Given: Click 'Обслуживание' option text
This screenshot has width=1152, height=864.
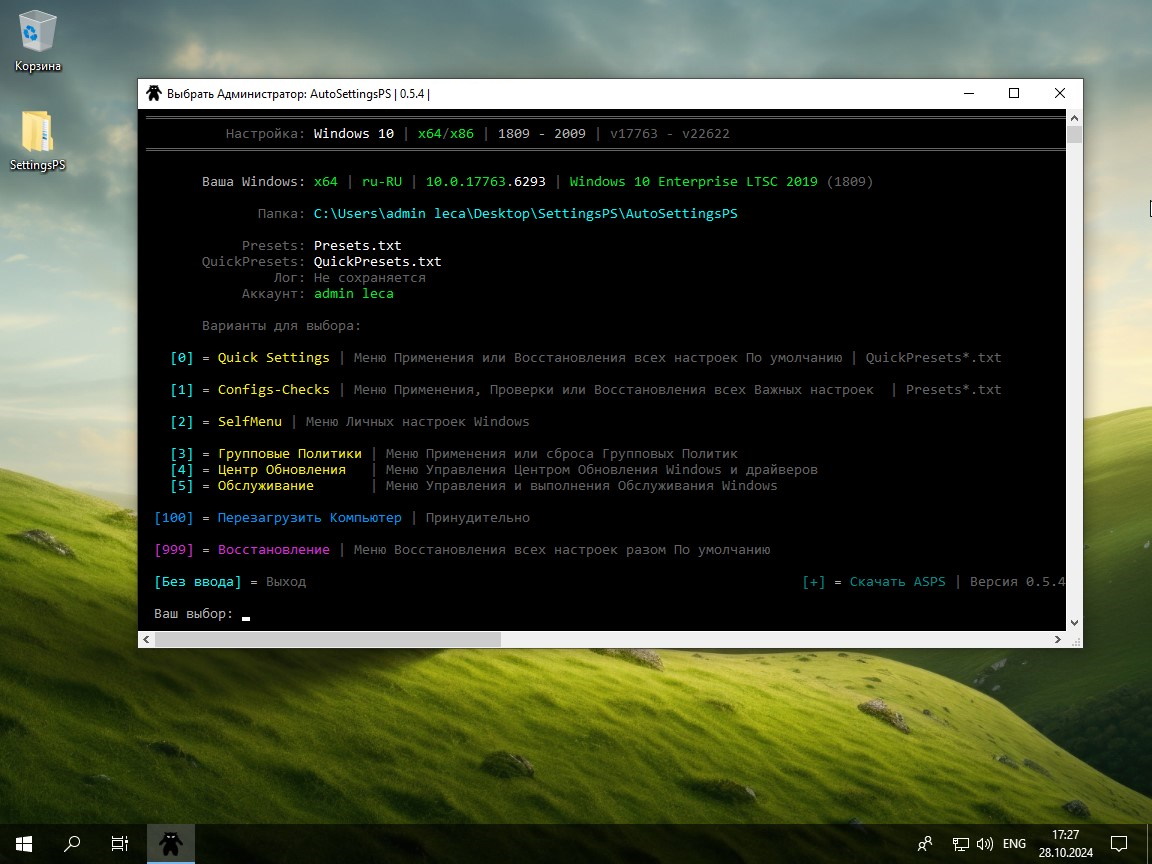Looking at the screenshot, I should tap(265, 486).
